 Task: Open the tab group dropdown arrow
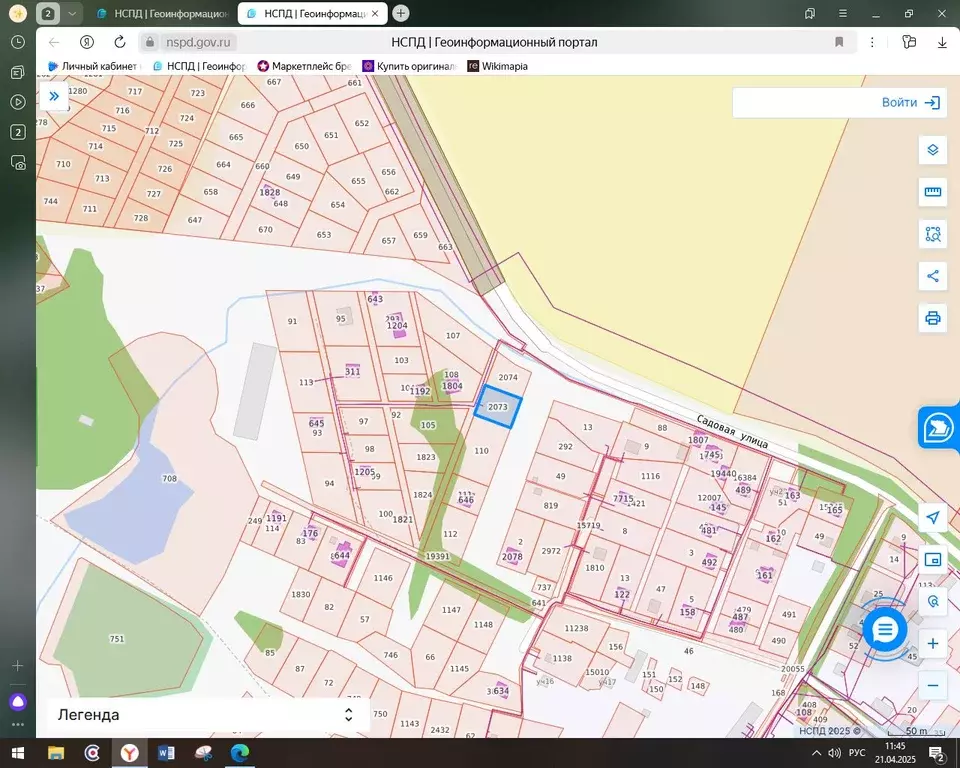pos(72,13)
